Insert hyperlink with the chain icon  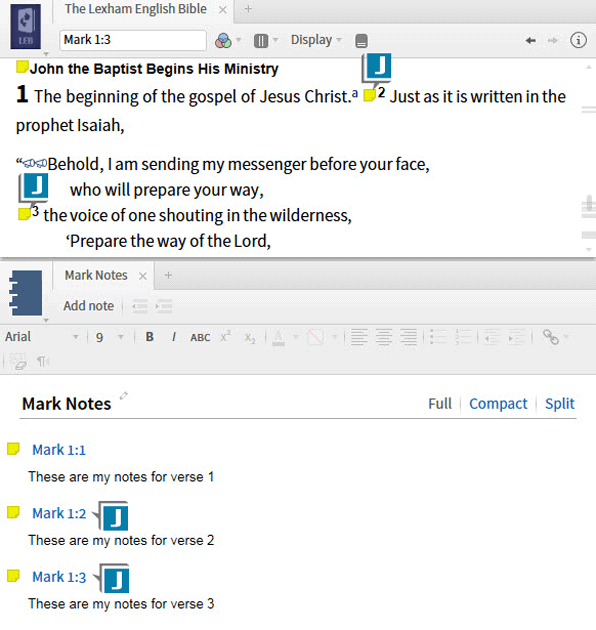pos(550,337)
